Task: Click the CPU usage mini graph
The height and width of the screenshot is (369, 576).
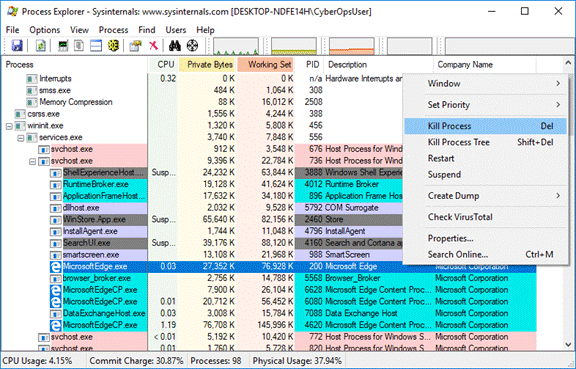Action: [236, 46]
